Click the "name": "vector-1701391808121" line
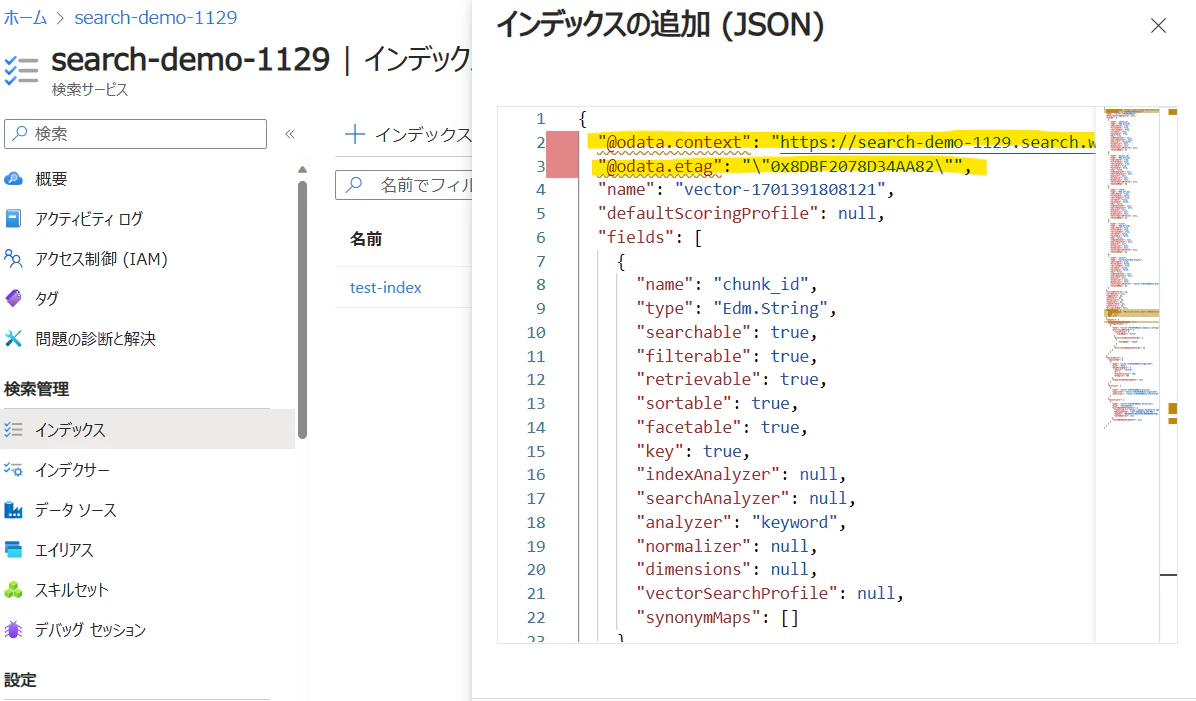Screen dimensions: 1196x701 pos(746,189)
